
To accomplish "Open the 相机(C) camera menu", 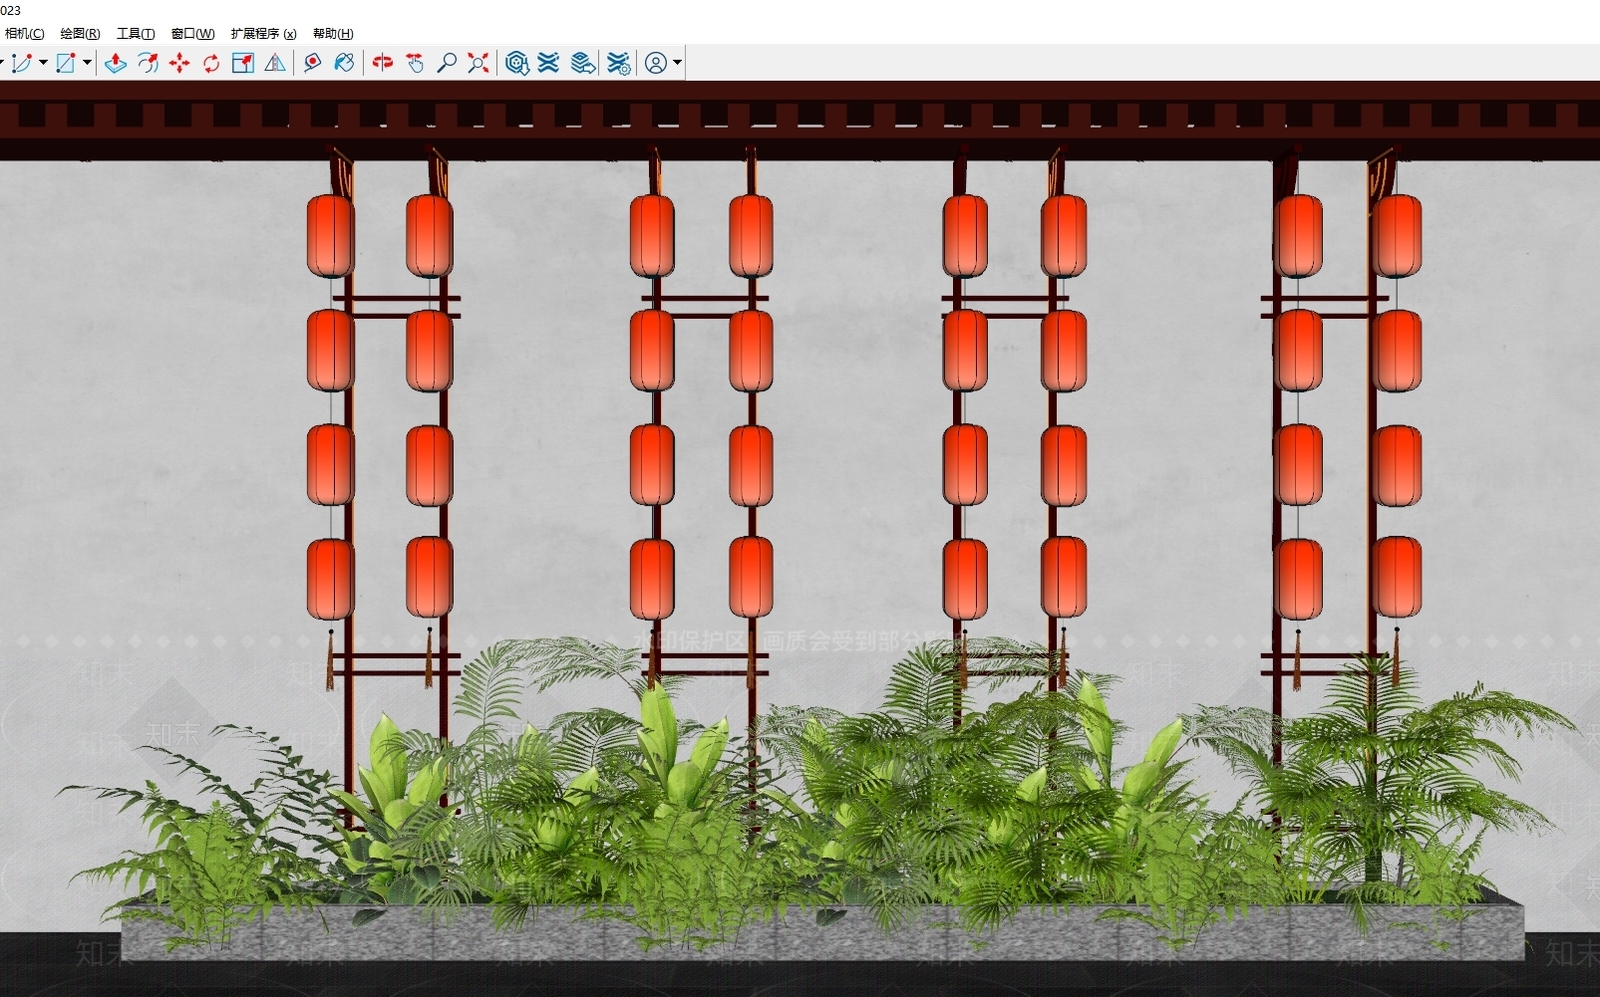I will (x=25, y=33).
